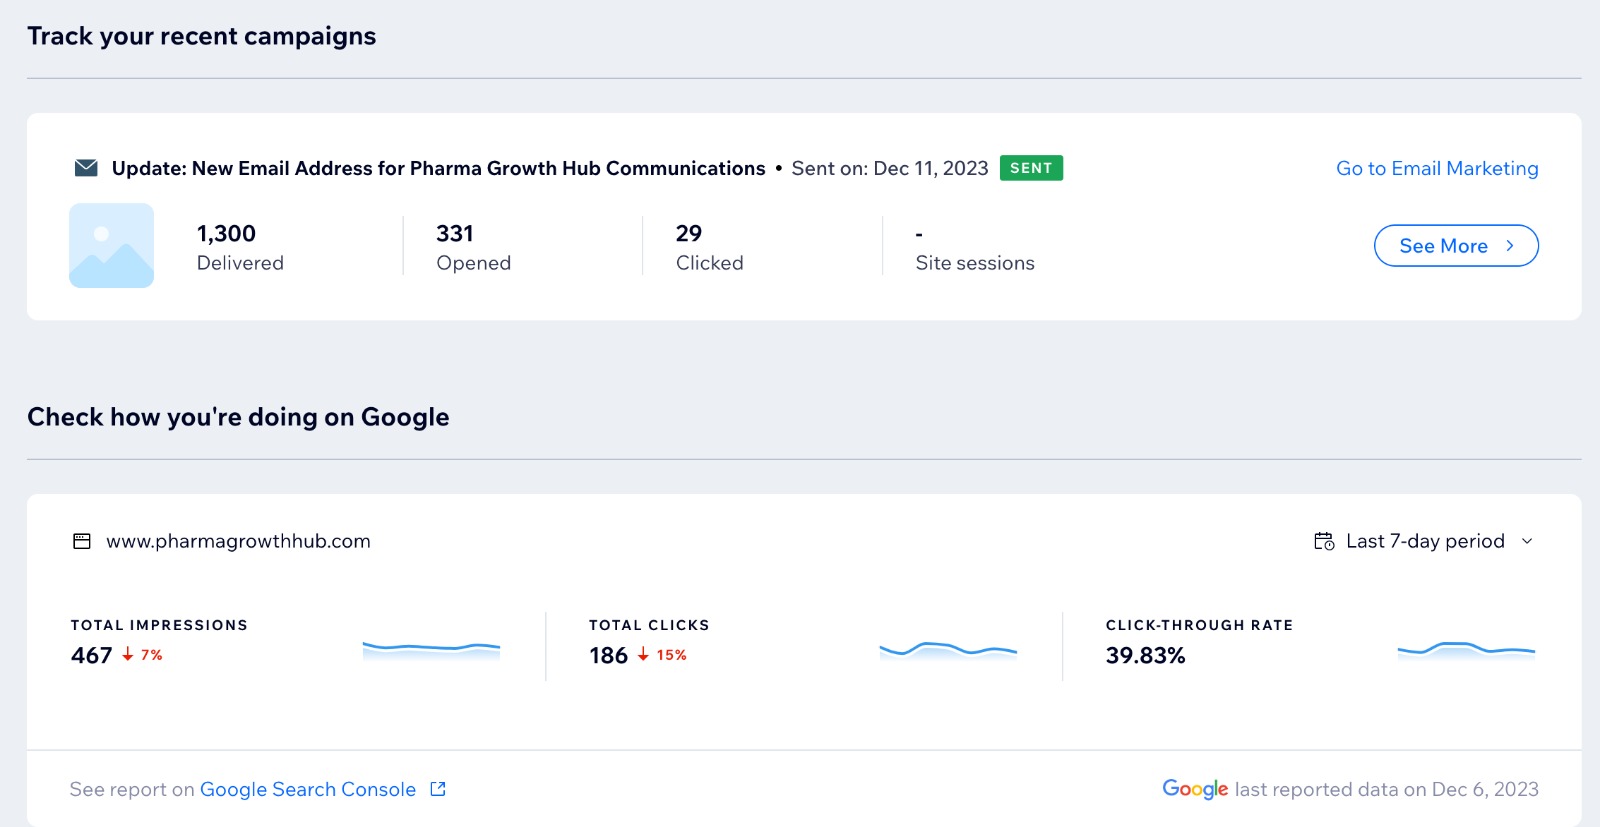Click the Total Impressions sparkline chart

click(x=431, y=650)
